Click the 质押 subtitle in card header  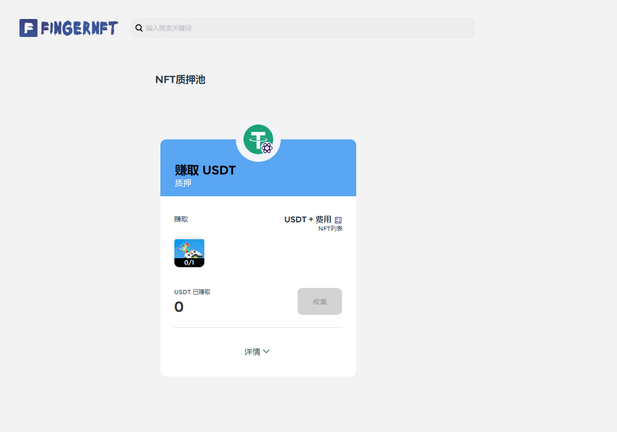183,183
